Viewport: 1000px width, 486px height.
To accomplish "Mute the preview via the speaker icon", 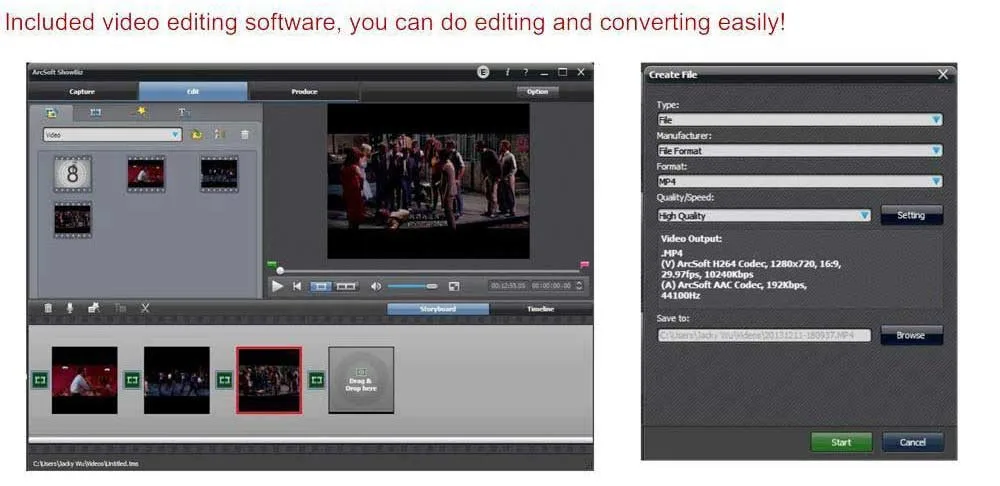I will [376, 286].
